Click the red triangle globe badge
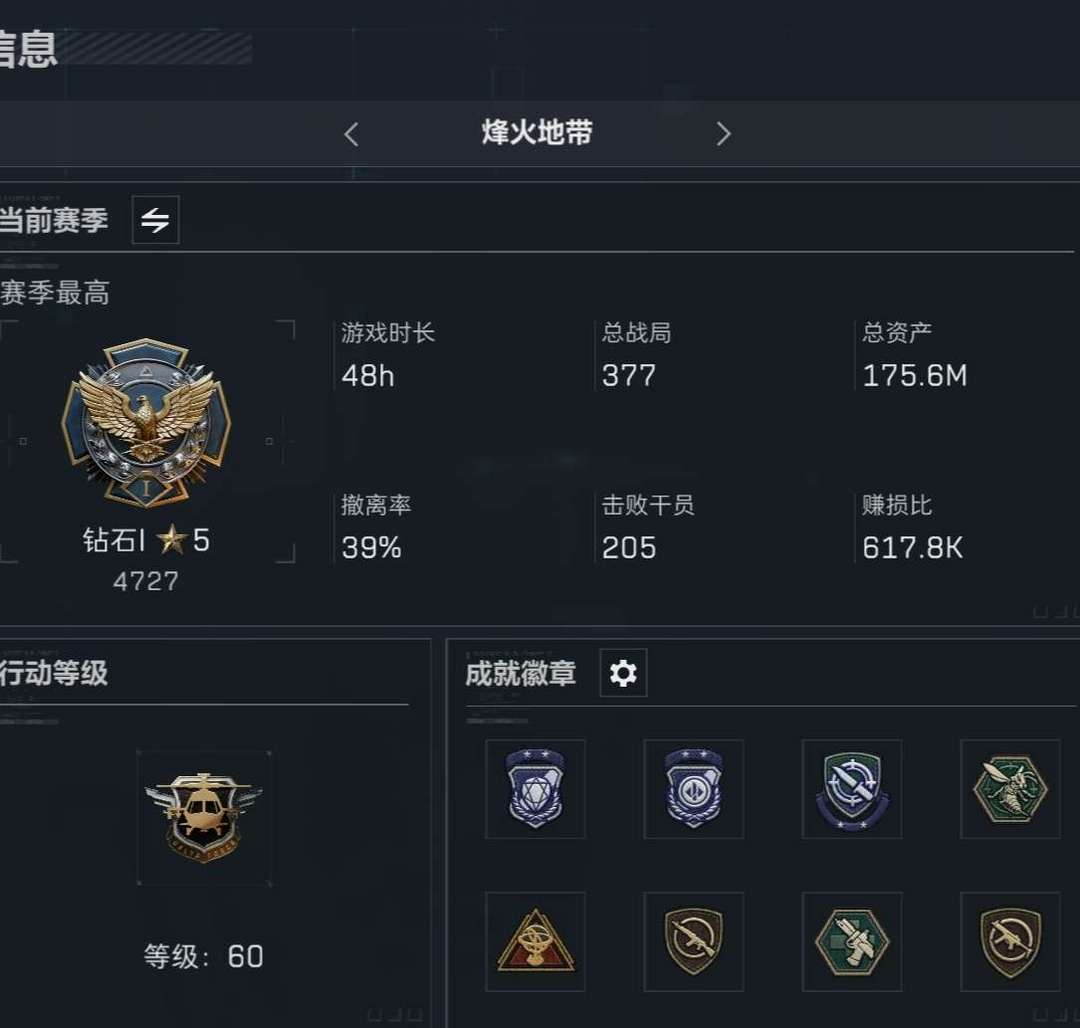The height and width of the screenshot is (1028, 1080). (535, 942)
